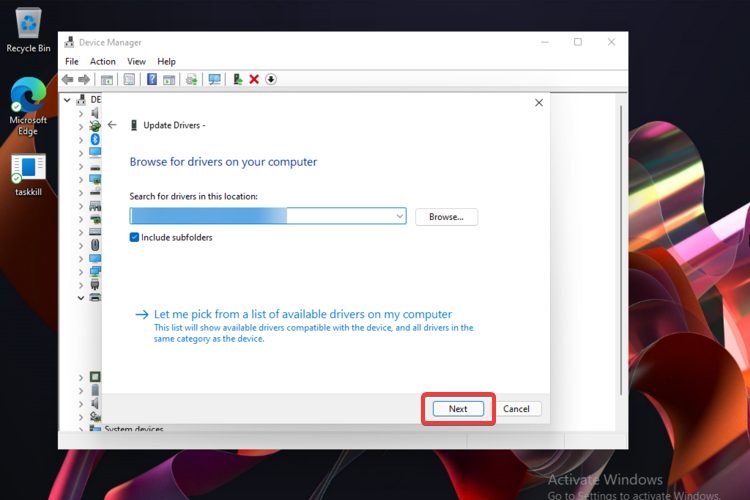Open the driver location dropdown

click(x=399, y=216)
